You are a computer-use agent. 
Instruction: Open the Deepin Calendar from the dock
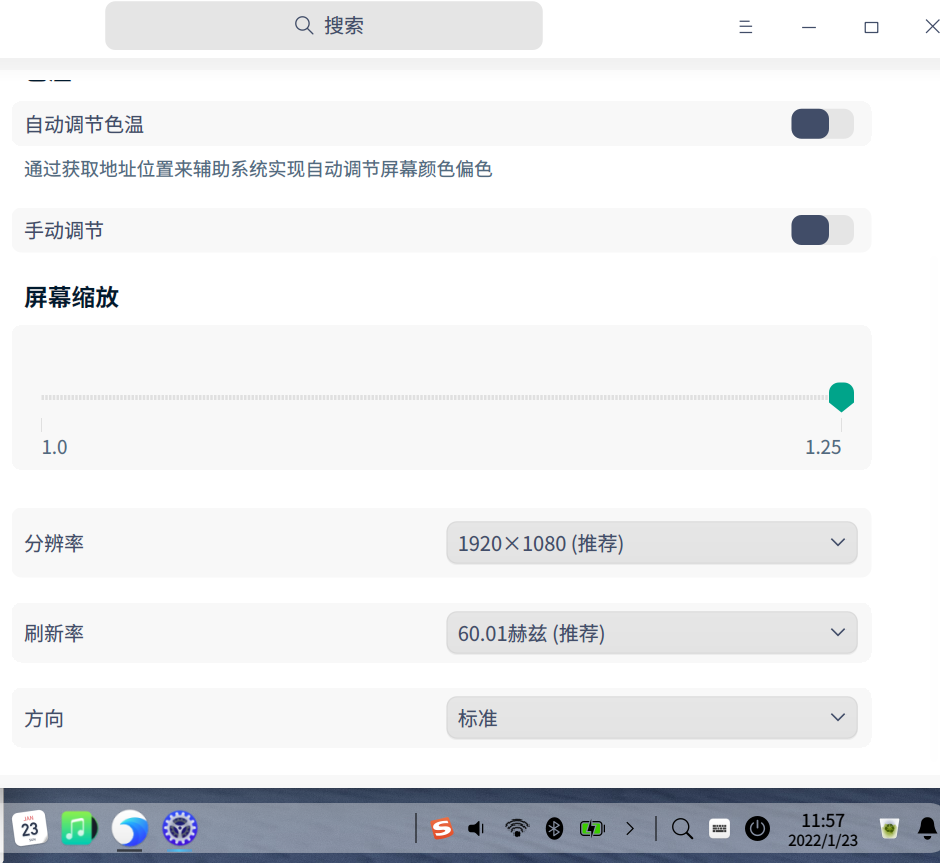coord(29,829)
